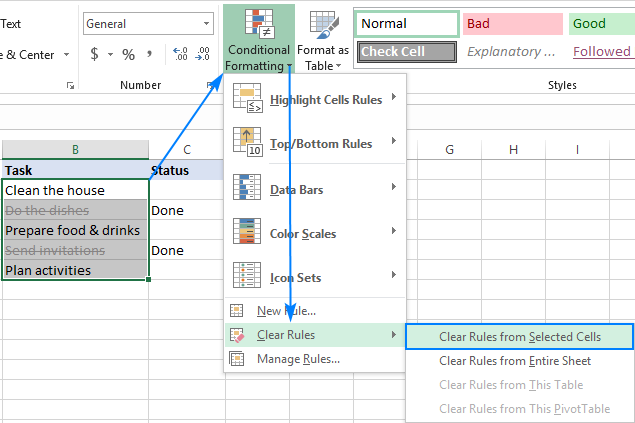Expand the General number format dropdown
The height and width of the screenshot is (423, 635).
[206, 23]
